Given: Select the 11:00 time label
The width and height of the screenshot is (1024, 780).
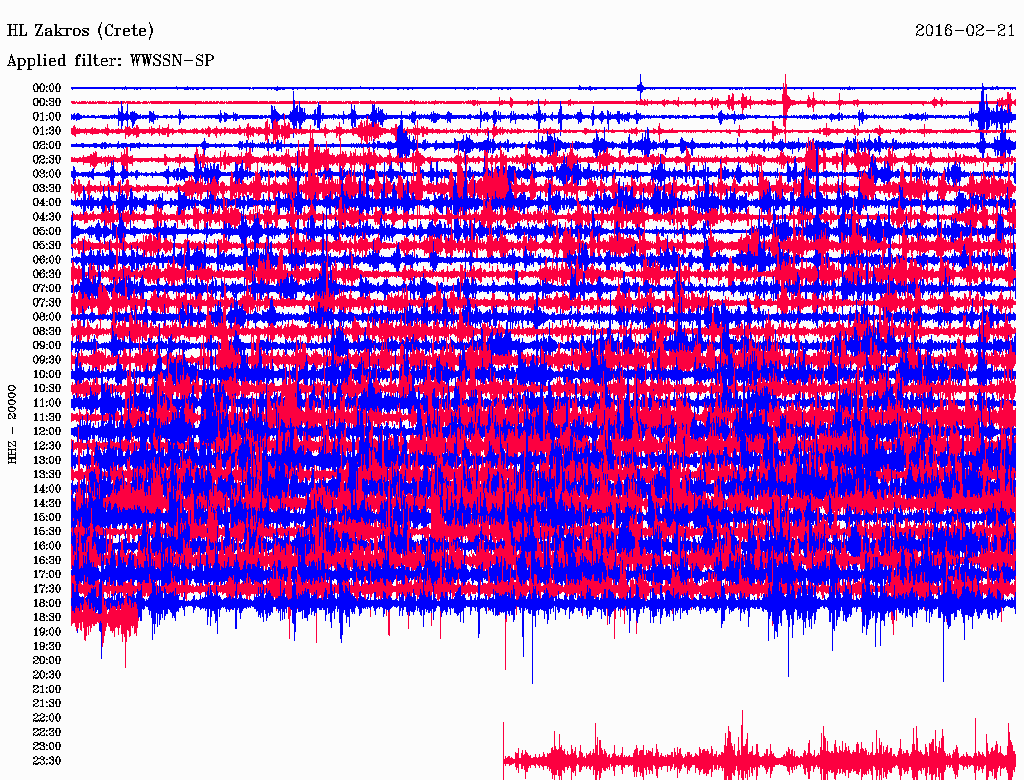Looking at the screenshot, I should (x=47, y=402).
